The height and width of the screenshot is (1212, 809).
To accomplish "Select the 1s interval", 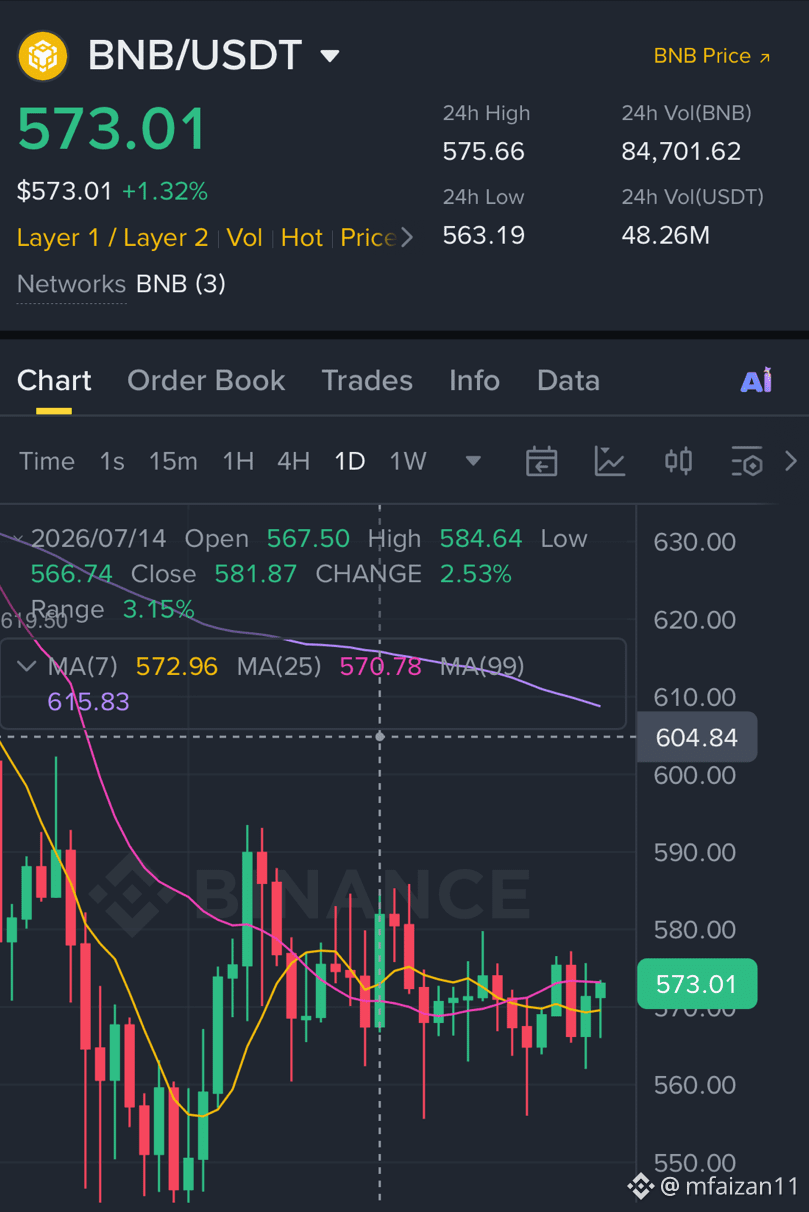I will [112, 461].
